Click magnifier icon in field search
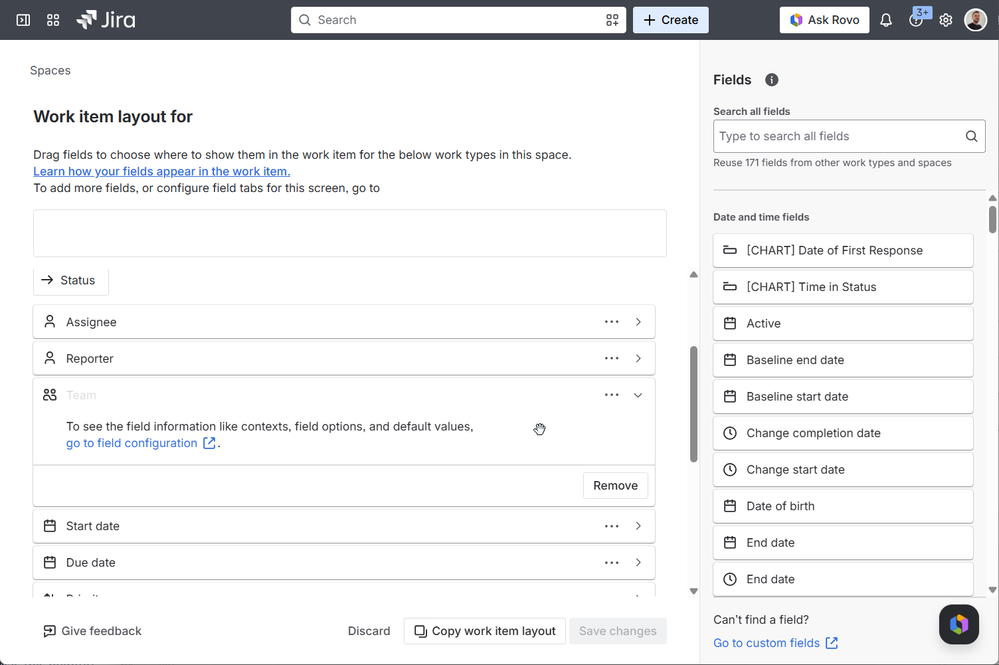This screenshot has width=999, height=665. 971,136
